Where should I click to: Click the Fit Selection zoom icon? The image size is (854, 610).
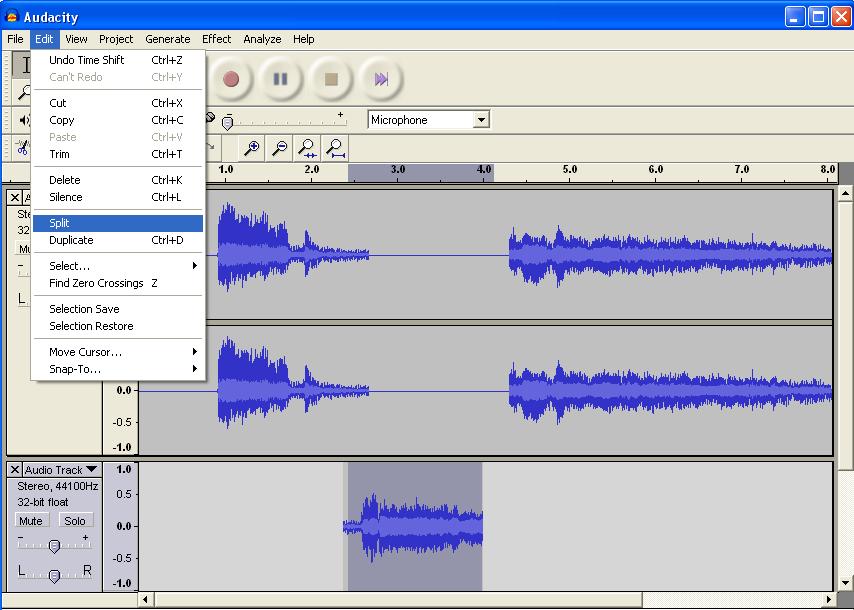[x=308, y=148]
